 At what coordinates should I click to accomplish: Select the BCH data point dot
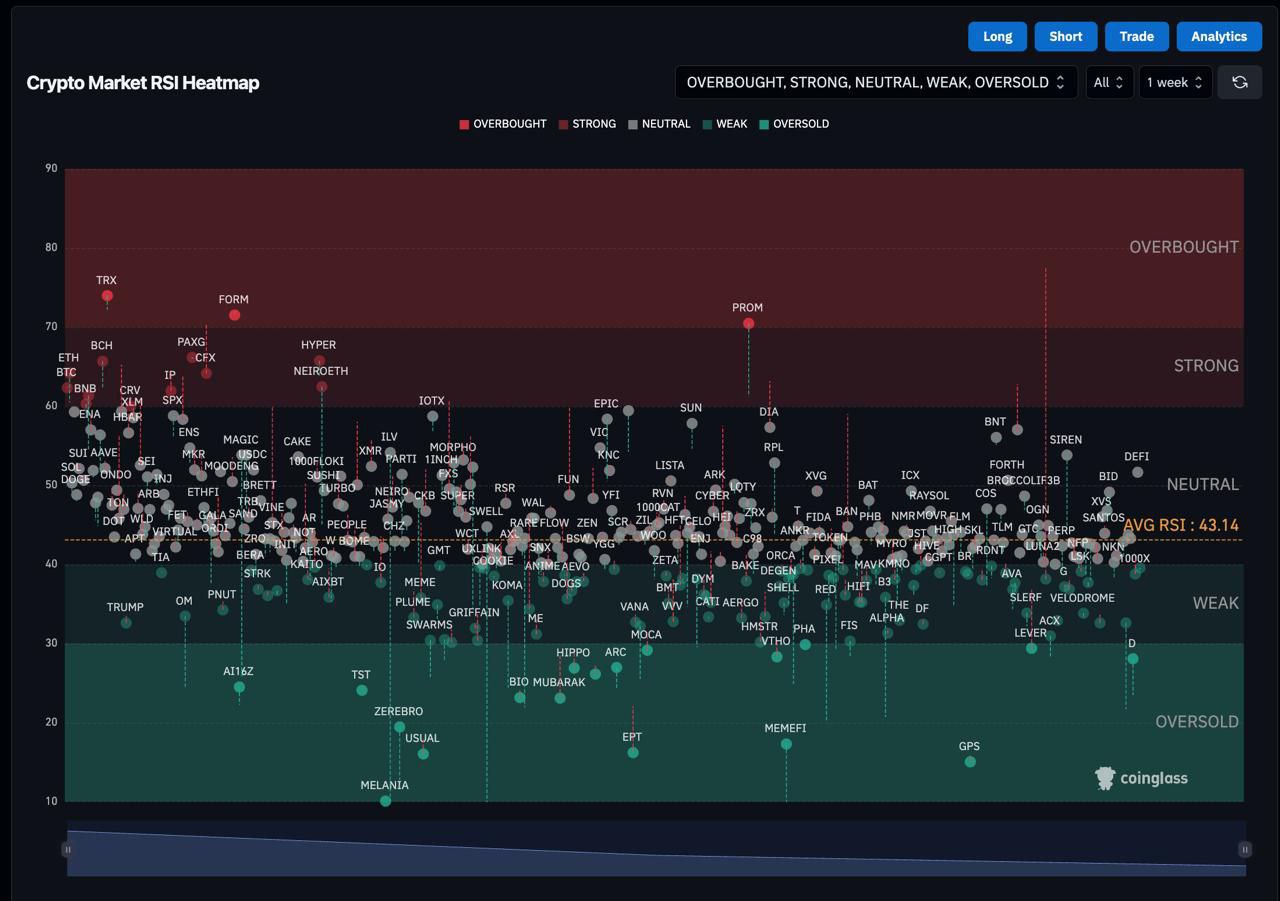click(x=102, y=361)
